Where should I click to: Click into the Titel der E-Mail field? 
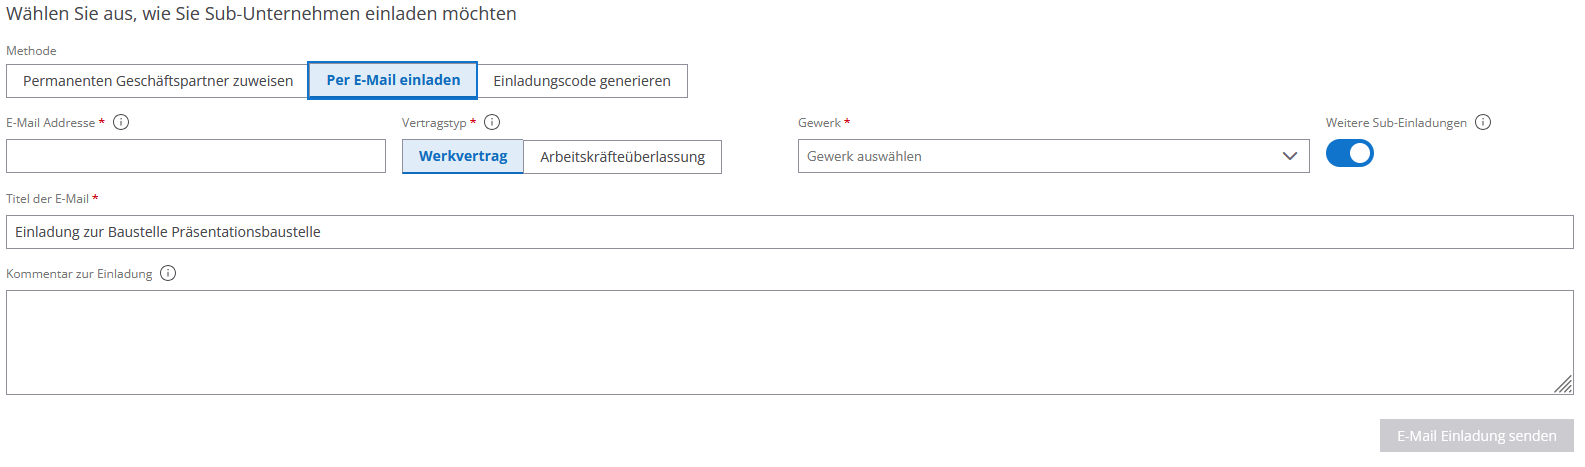click(789, 232)
